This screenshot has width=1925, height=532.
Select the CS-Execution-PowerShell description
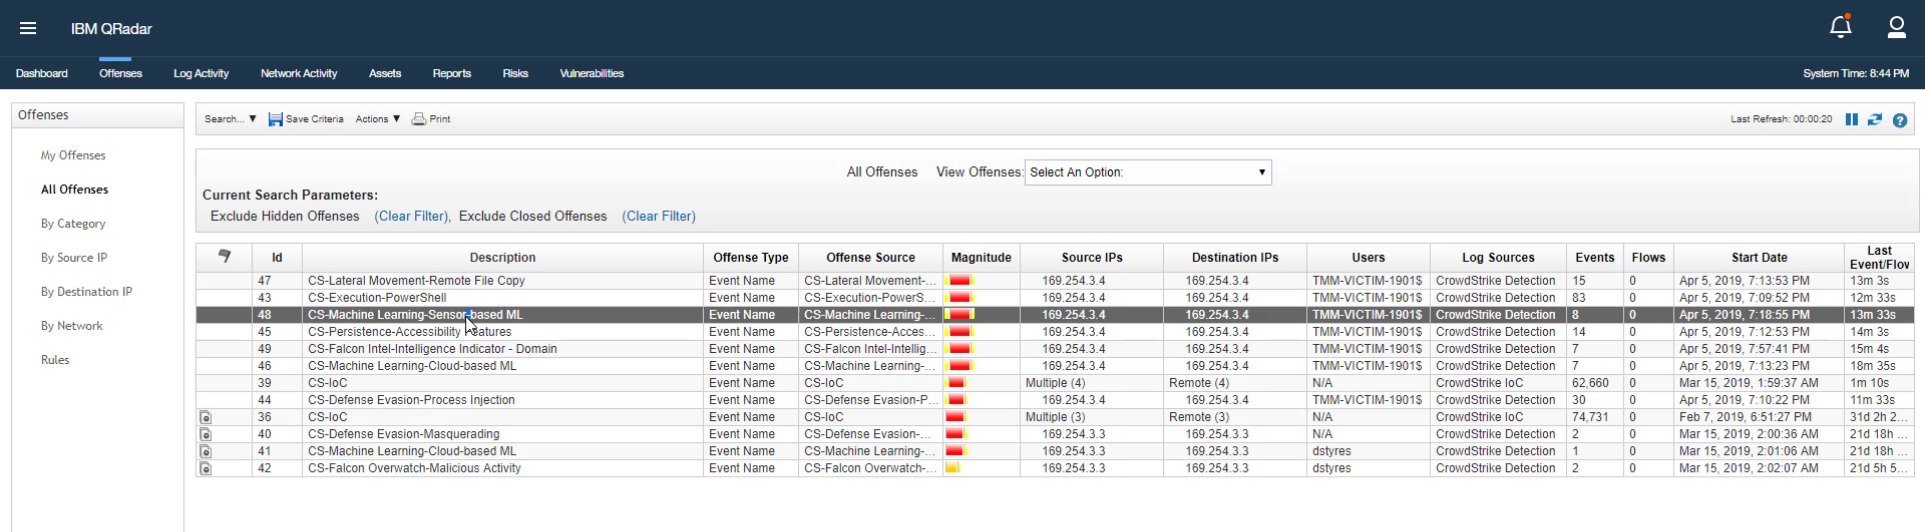coord(377,298)
